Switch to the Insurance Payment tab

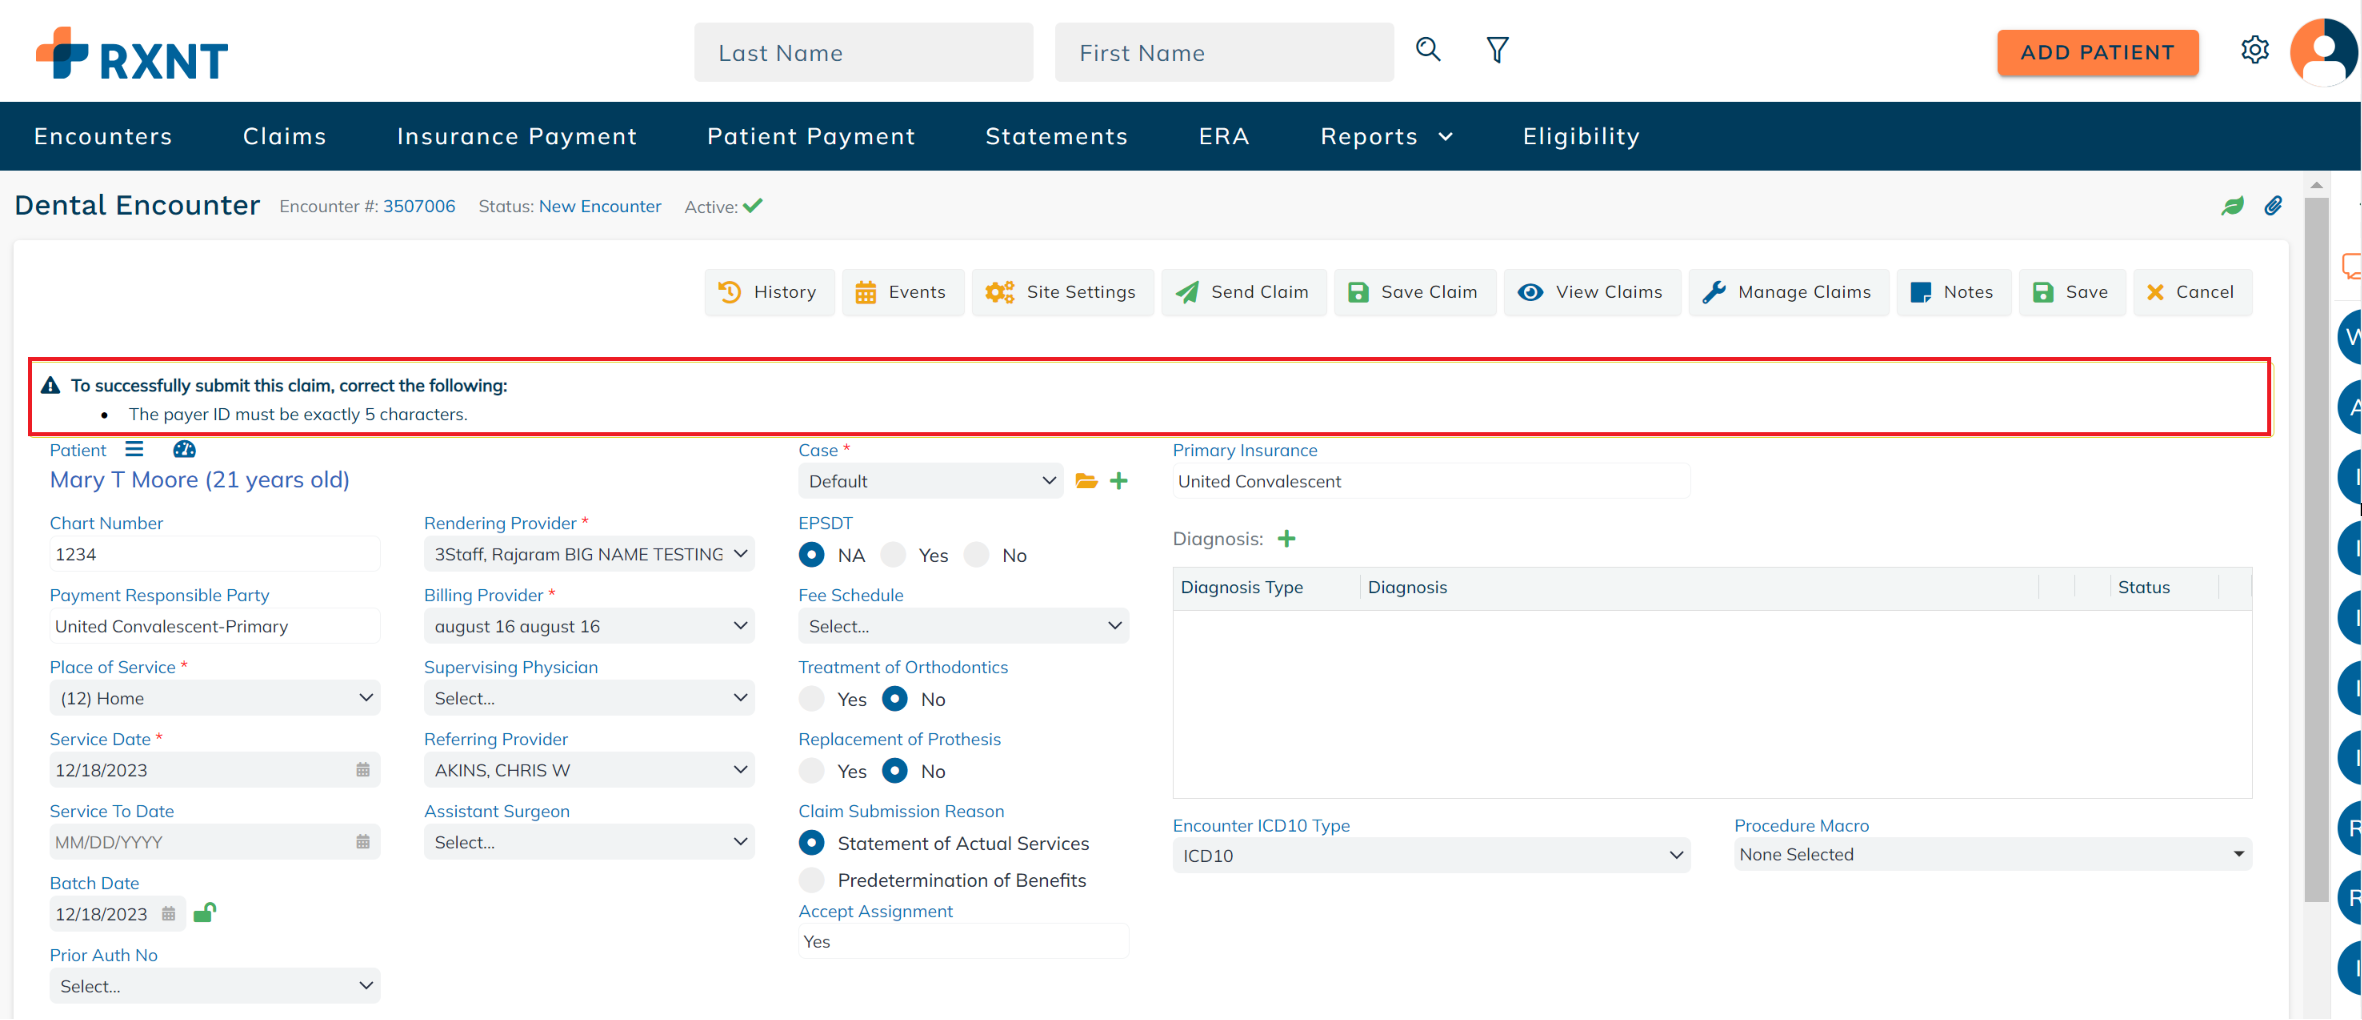[x=517, y=136]
